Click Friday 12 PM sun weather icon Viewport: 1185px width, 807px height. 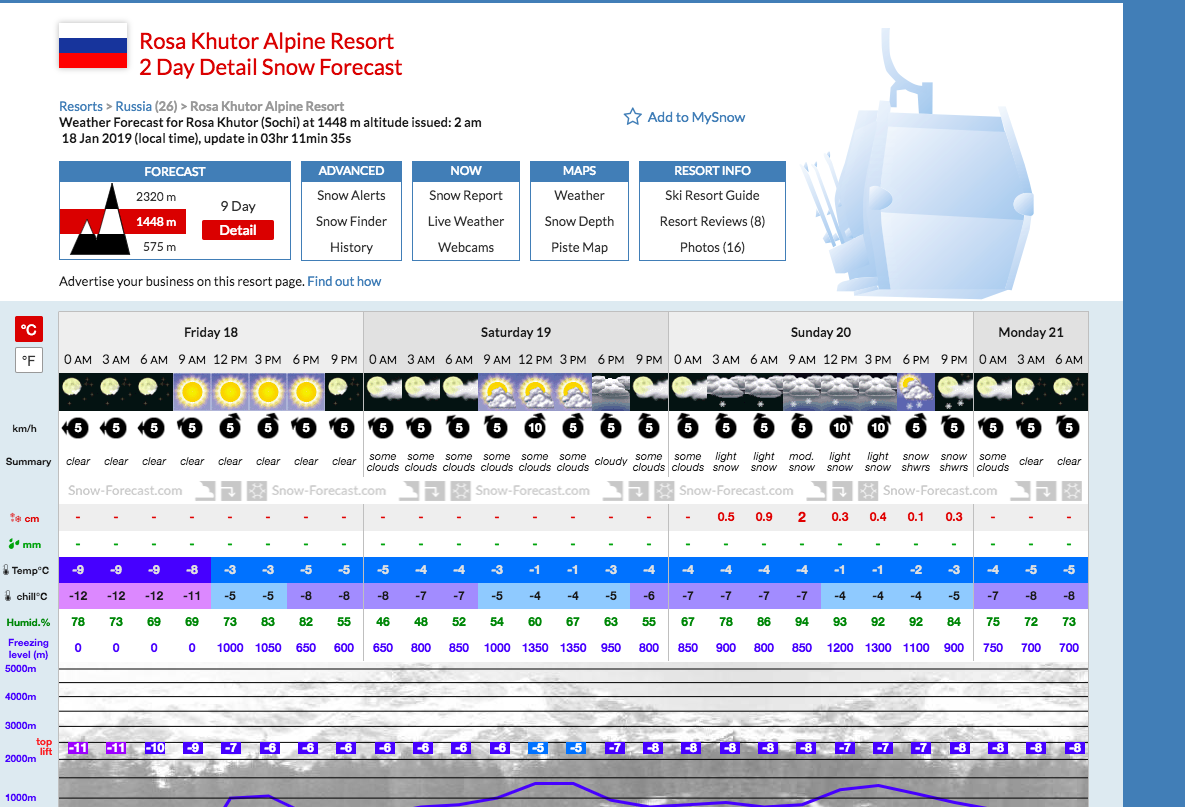230,391
